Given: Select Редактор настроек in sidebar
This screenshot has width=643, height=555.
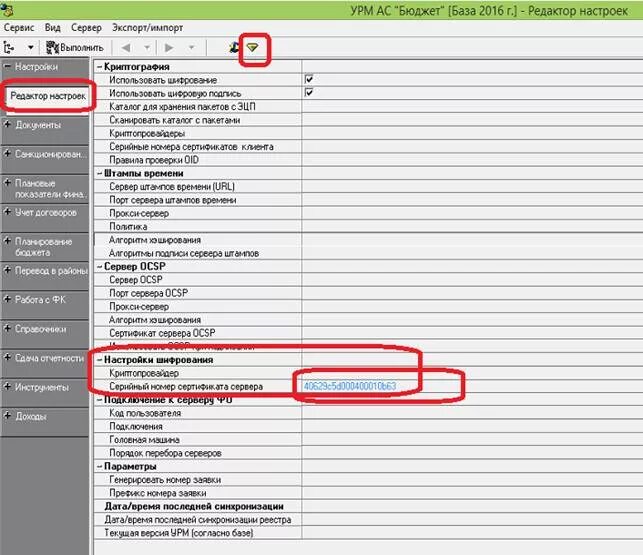Looking at the screenshot, I should pos(48,96).
